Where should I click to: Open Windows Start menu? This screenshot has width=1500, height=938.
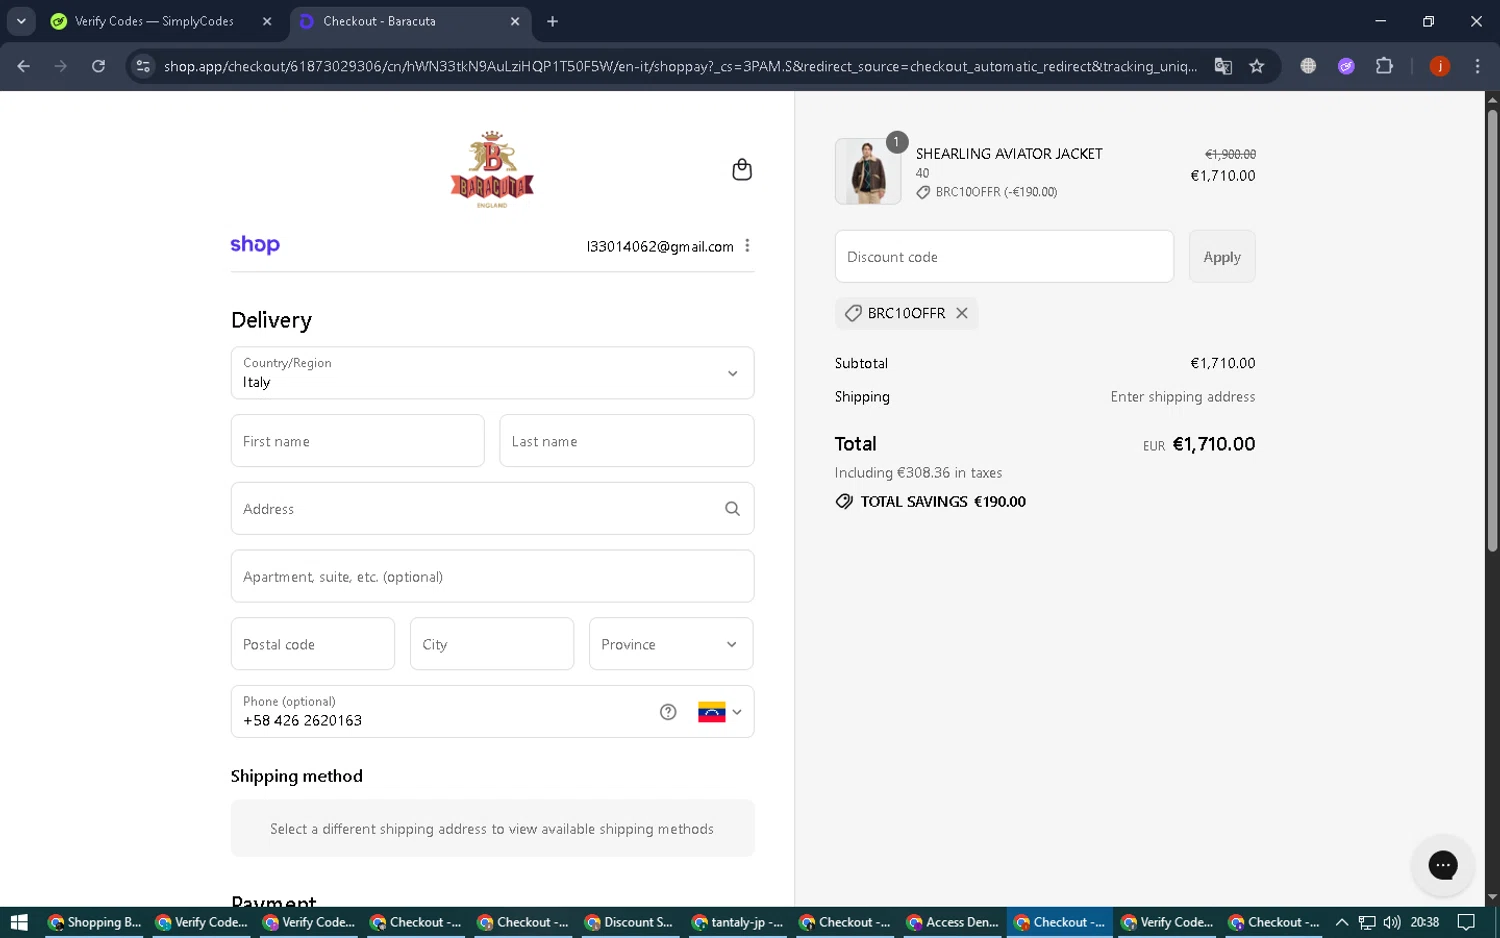click(x=18, y=922)
